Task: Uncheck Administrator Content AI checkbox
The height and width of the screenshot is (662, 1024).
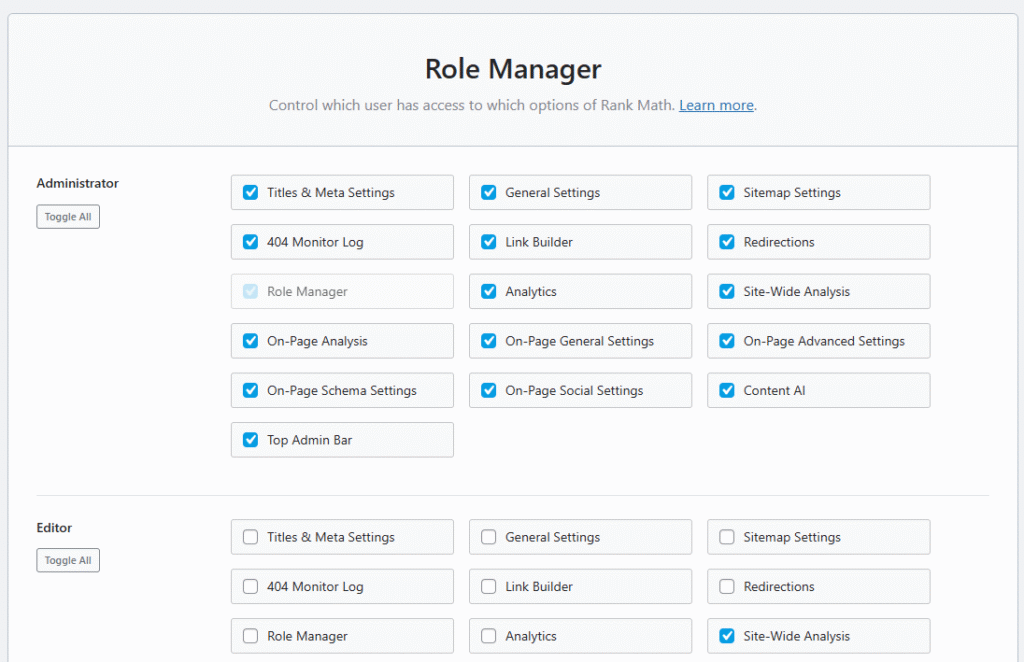Action: 727,390
